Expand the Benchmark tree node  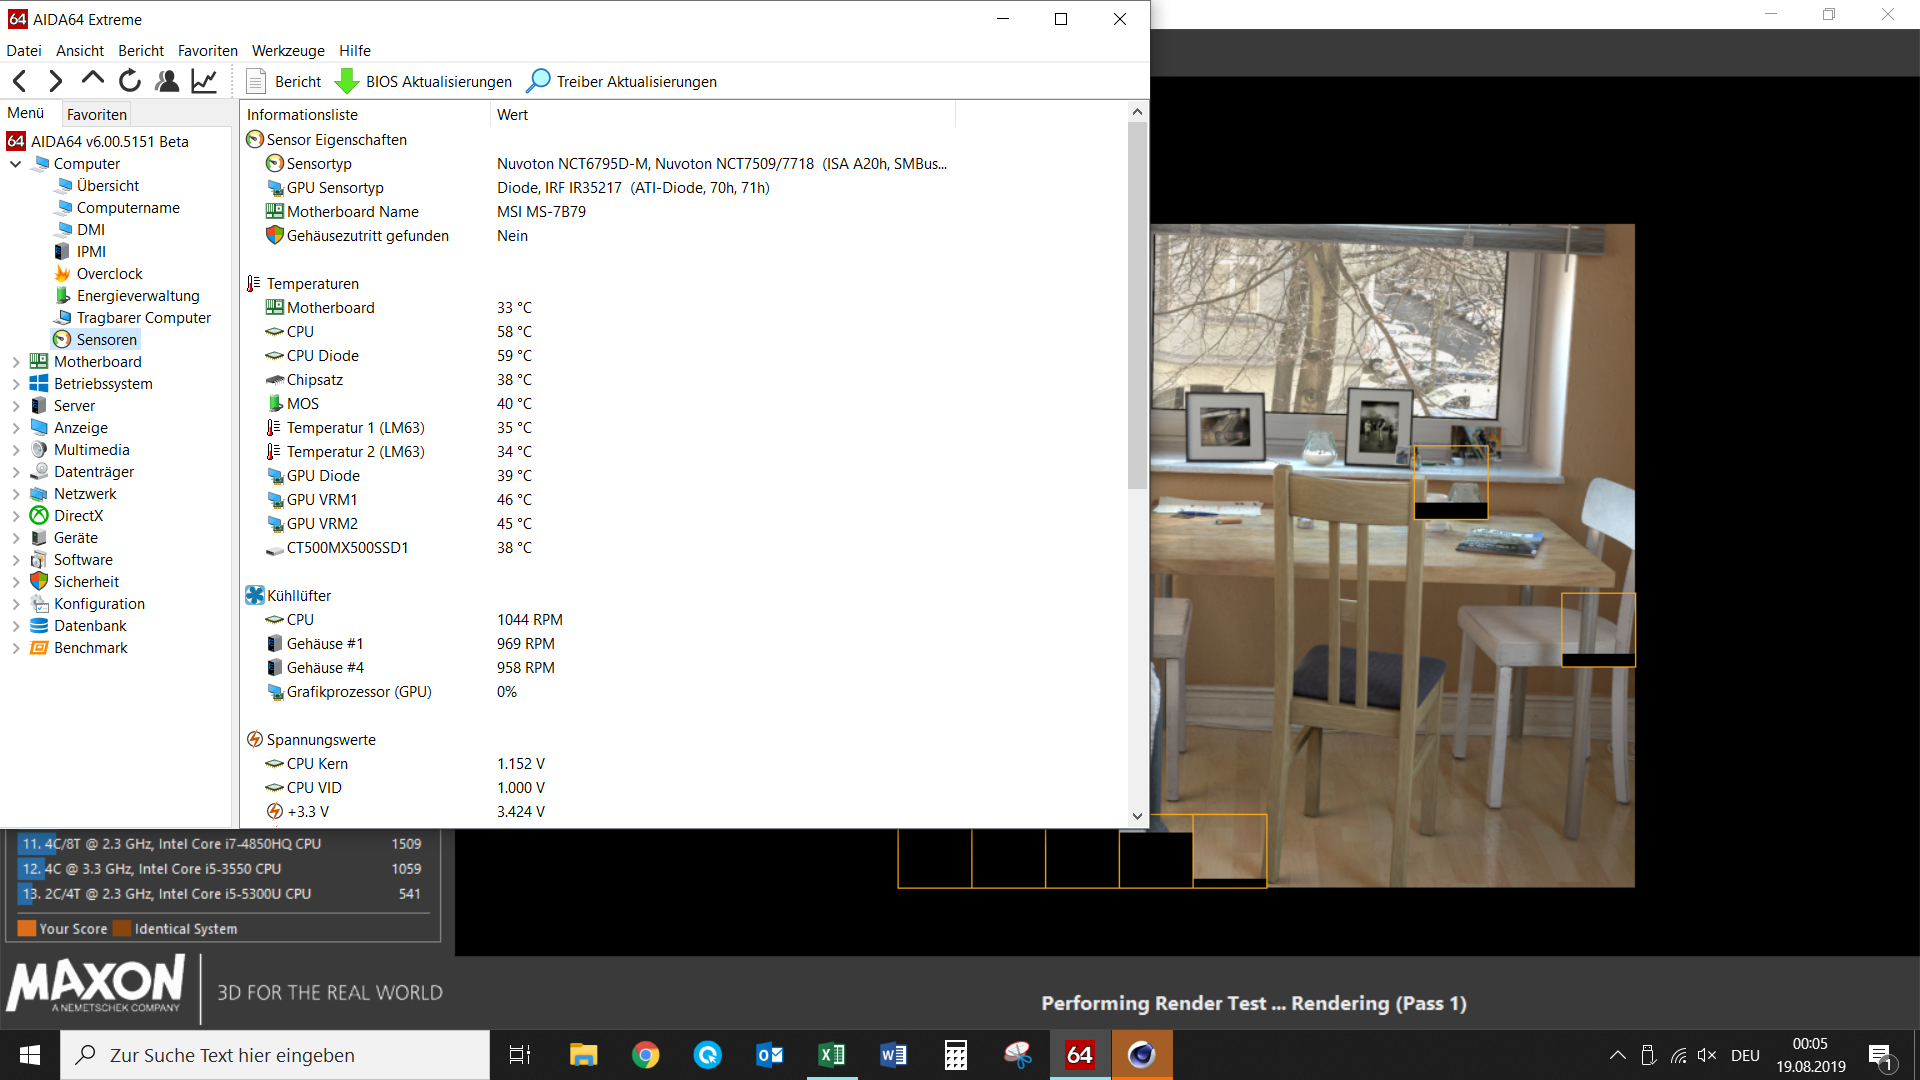(15, 648)
